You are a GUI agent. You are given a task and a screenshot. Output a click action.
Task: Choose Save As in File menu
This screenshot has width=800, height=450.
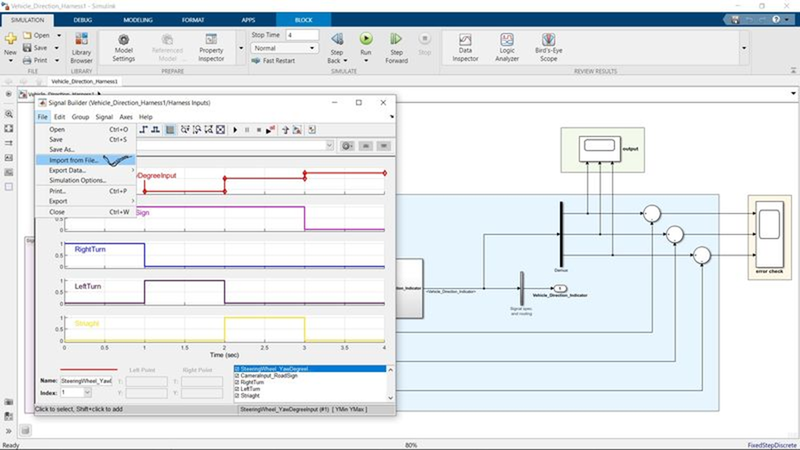[x=85, y=149]
